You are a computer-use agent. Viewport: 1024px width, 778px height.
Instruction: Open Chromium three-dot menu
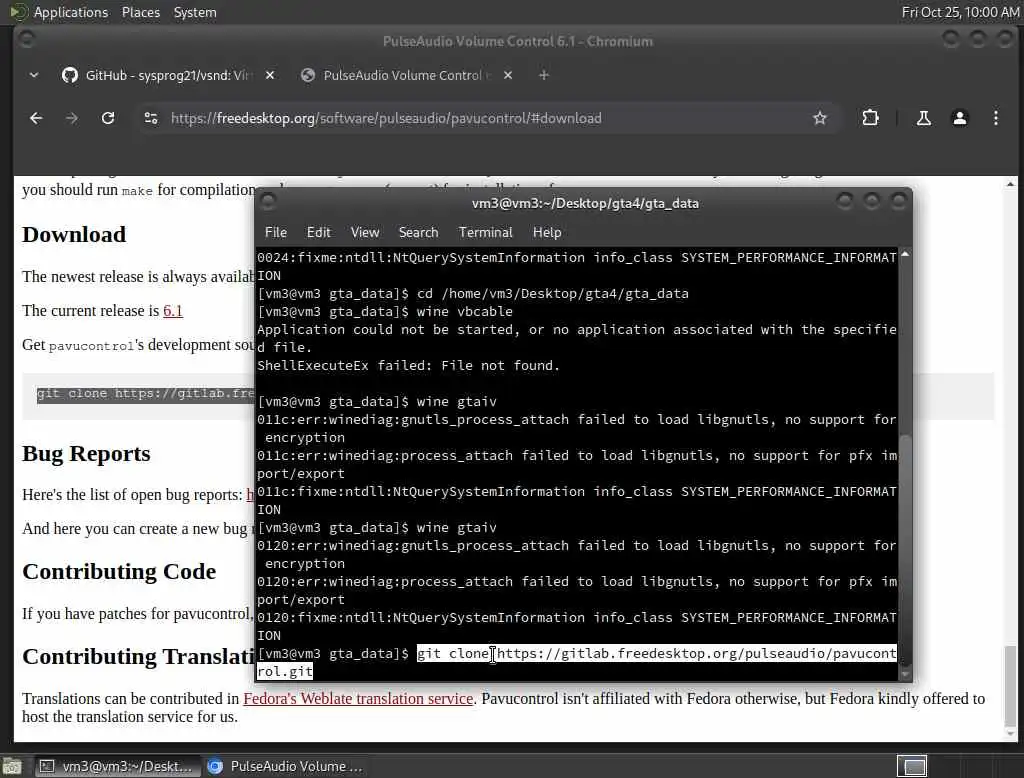coord(995,118)
